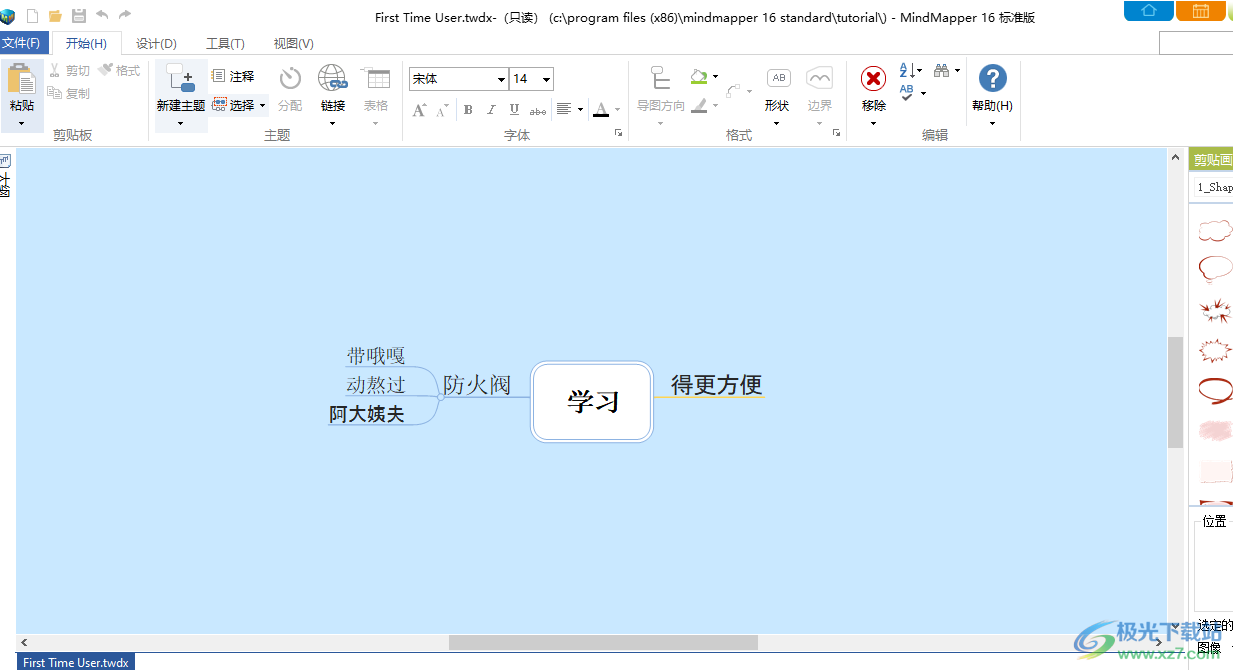Select the central 学习 topic node
Viewport: 1233px width, 670px height.
pyautogui.click(x=592, y=402)
